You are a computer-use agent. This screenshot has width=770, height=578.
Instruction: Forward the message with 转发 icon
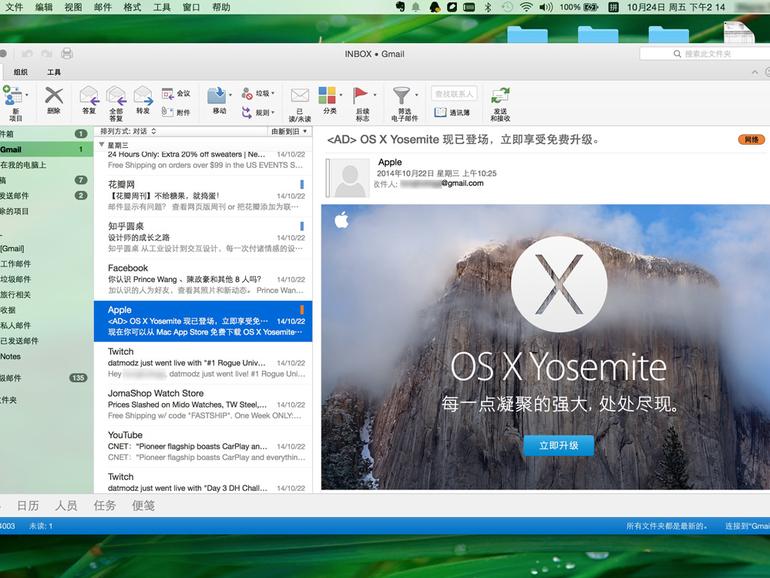click(143, 95)
